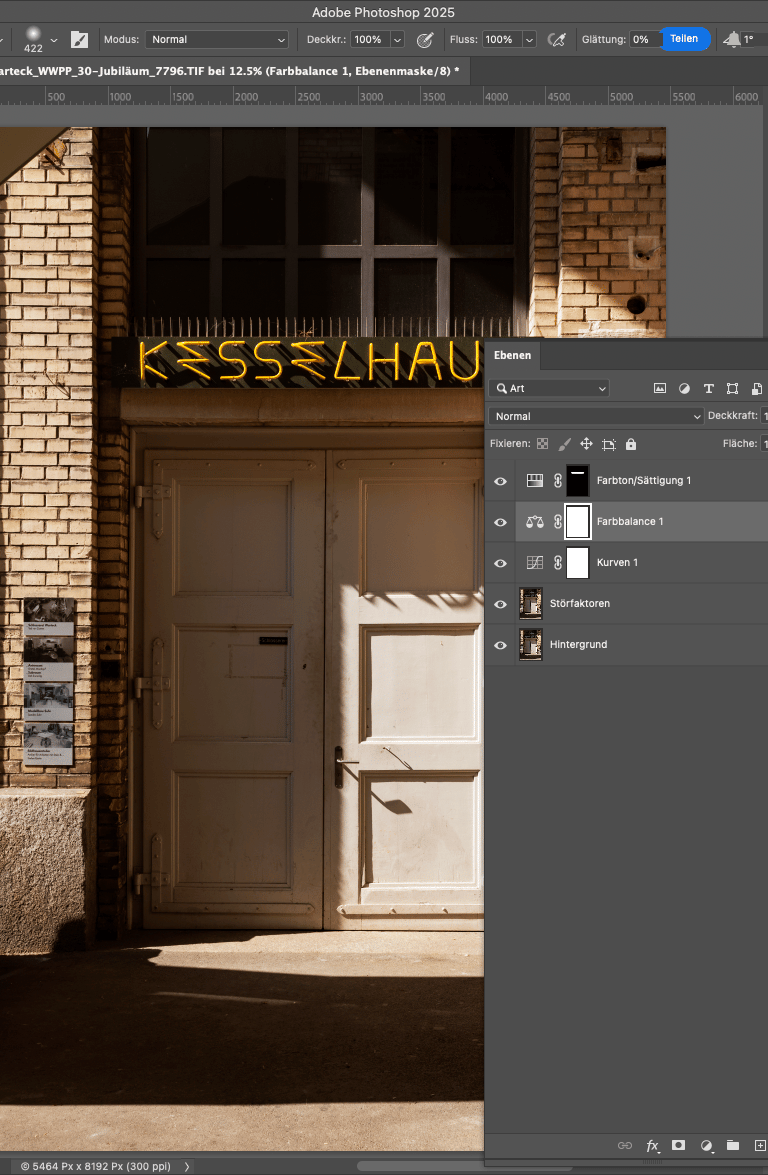The image size is (768, 1175).
Task: Filter layers by shape layers icon
Action: click(x=733, y=388)
